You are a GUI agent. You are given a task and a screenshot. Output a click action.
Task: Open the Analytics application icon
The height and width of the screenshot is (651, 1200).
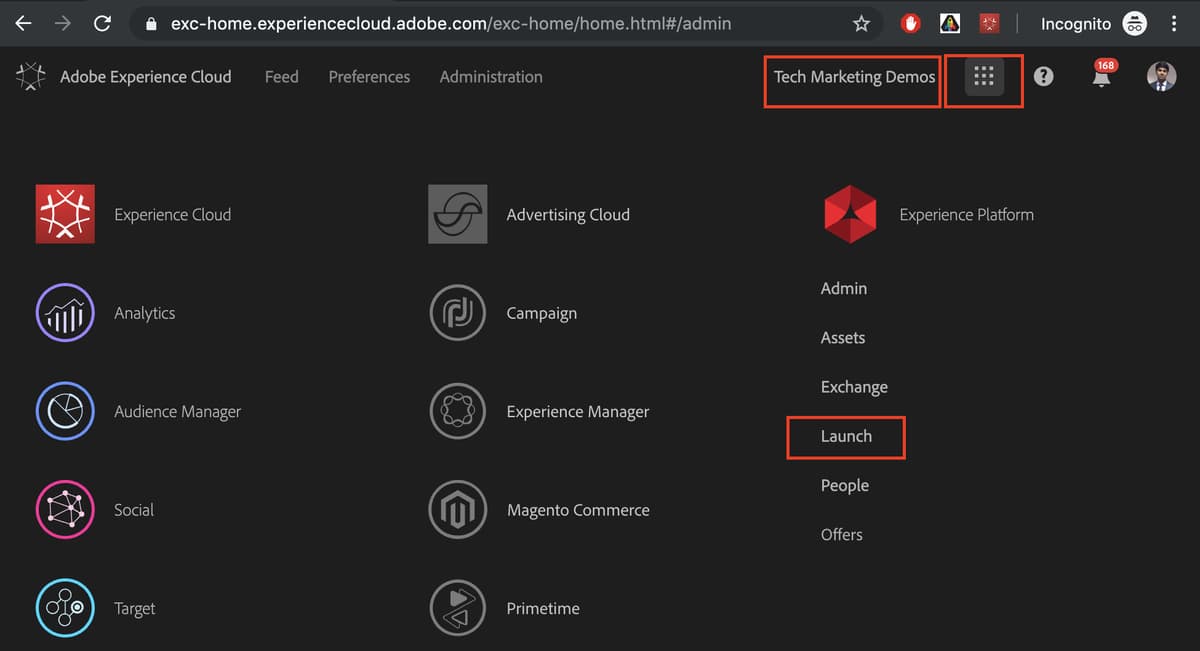(x=64, y=312)
